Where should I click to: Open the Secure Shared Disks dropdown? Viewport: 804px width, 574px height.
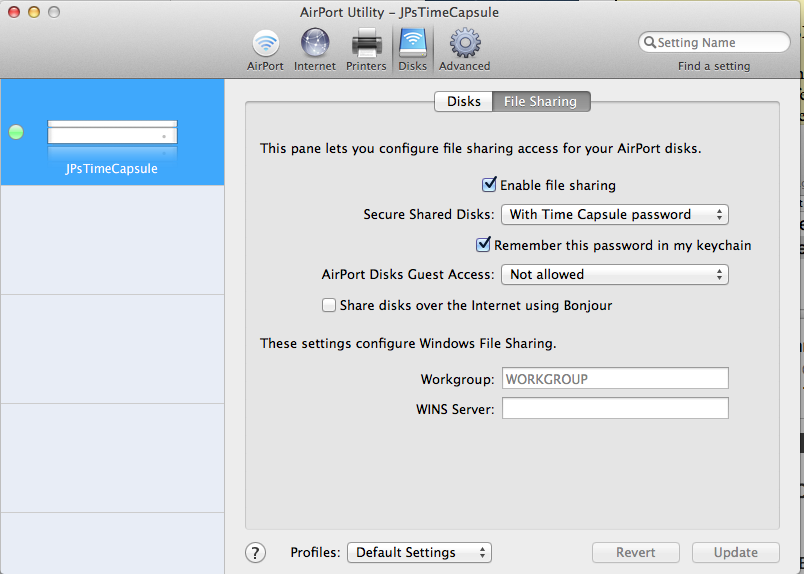pos(614,214)
